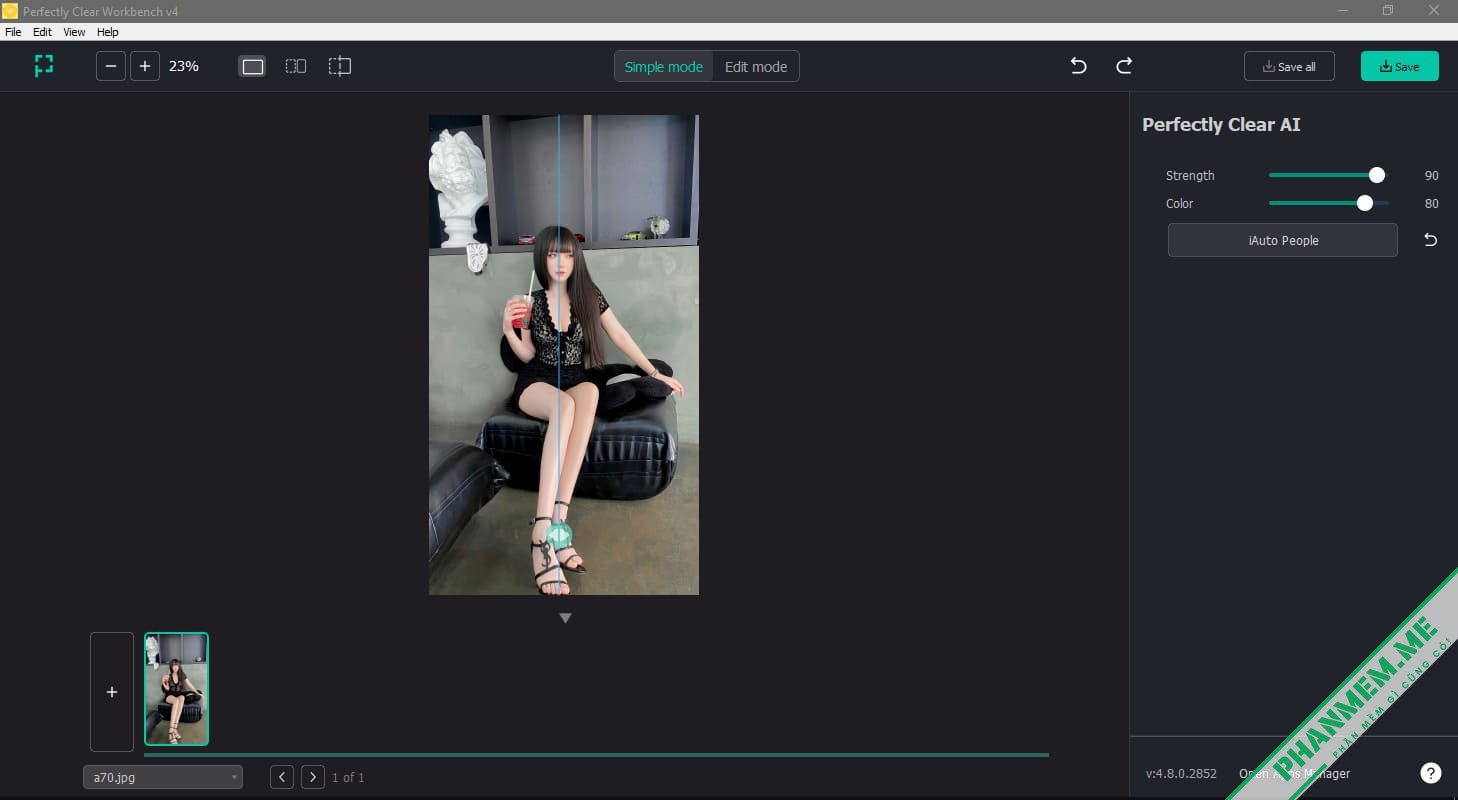Screen dimensions: 1458x800
Task: Zoom in with the plus button
Action: pos(145,66)
